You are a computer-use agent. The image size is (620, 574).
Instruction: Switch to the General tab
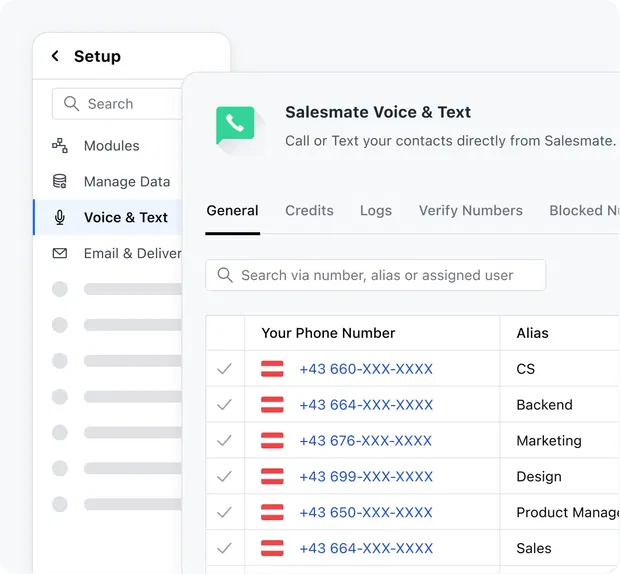coord(232,210)
